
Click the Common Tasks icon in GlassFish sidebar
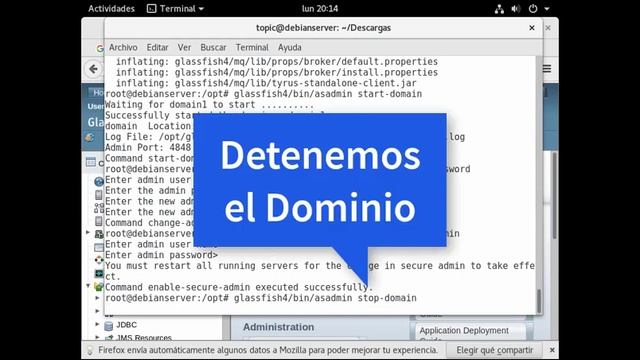pos(91,162)
